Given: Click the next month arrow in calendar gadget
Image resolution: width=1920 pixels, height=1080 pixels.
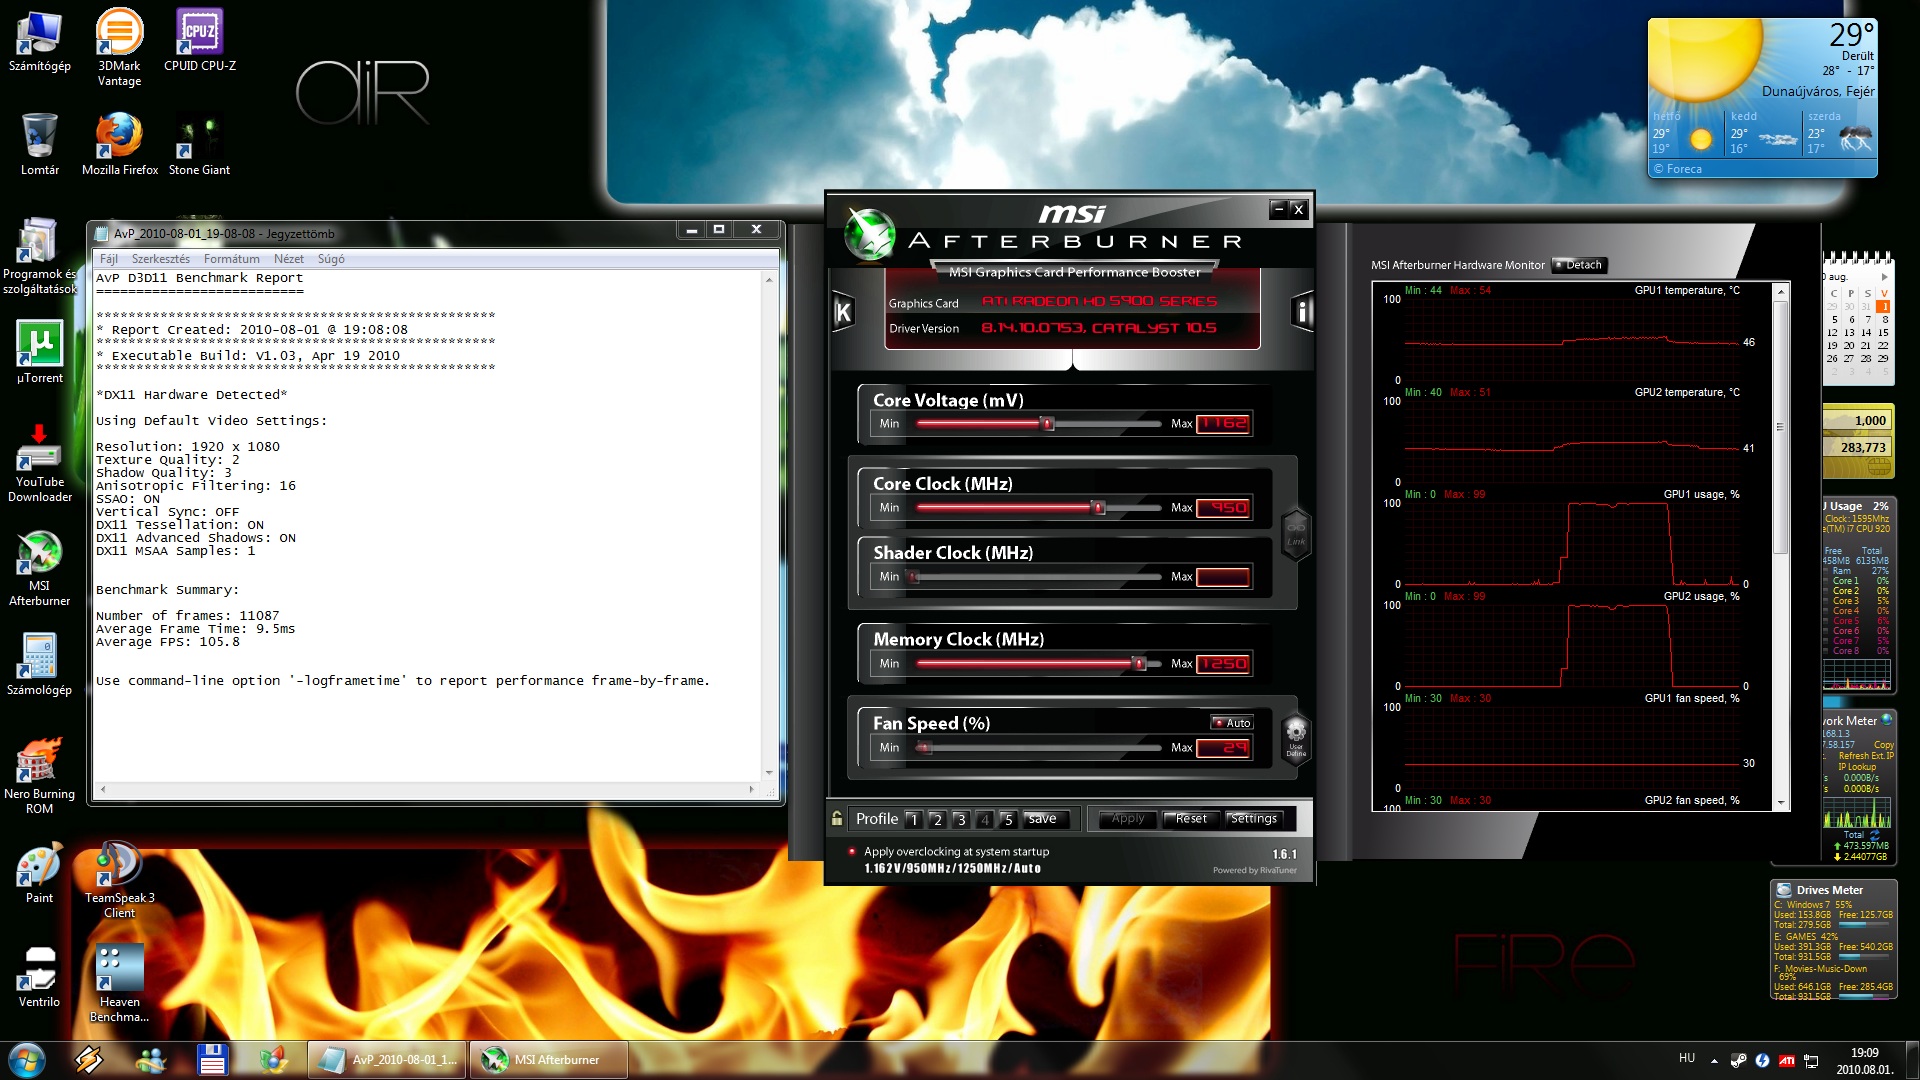Looking at the screenshot, I should pyautogui.click(x=1884, y=277).
